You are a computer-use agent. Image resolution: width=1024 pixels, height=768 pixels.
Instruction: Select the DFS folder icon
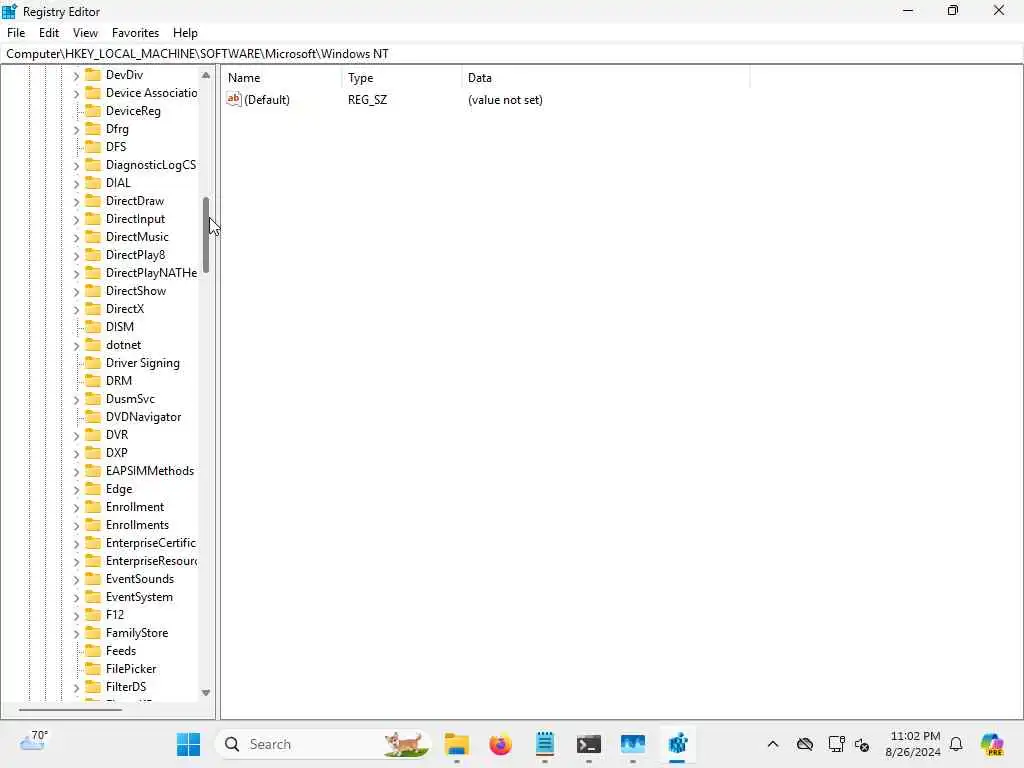coord(93,146)
